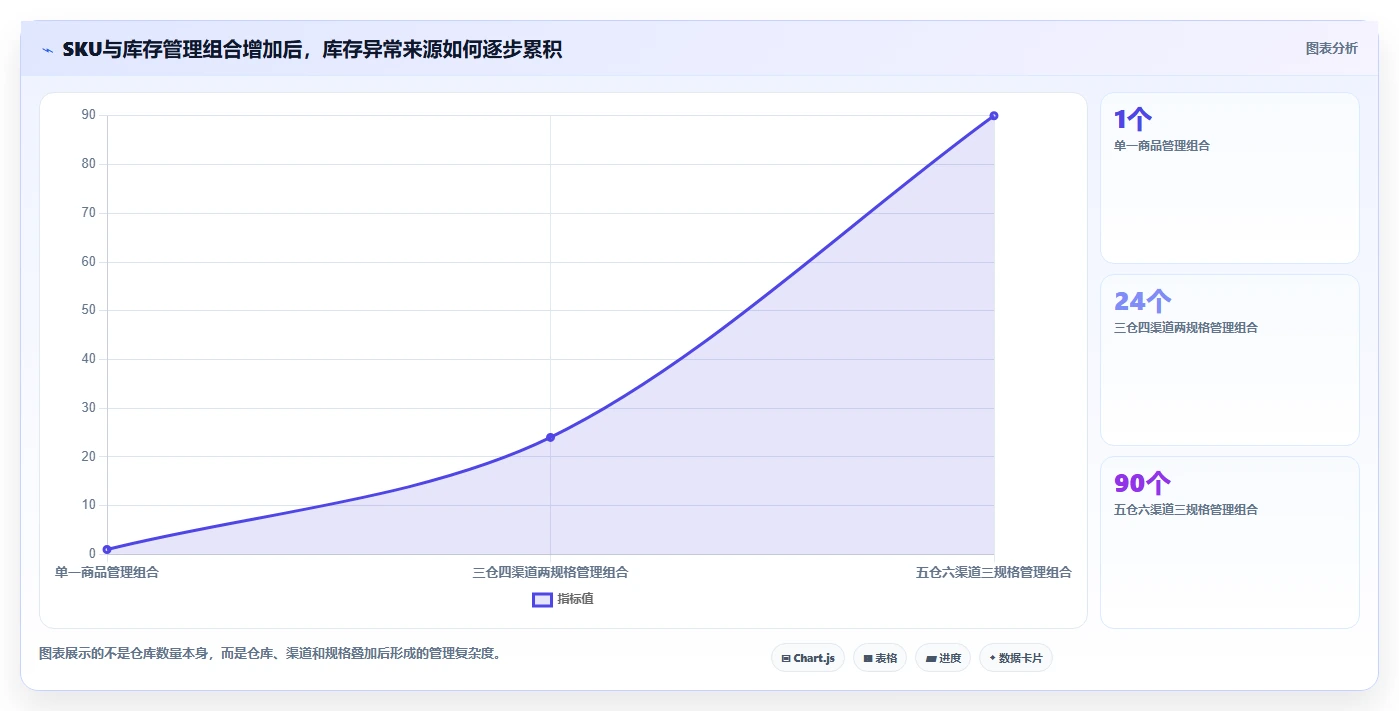
Task: Click the chart title text
Action: pos(312,49)
